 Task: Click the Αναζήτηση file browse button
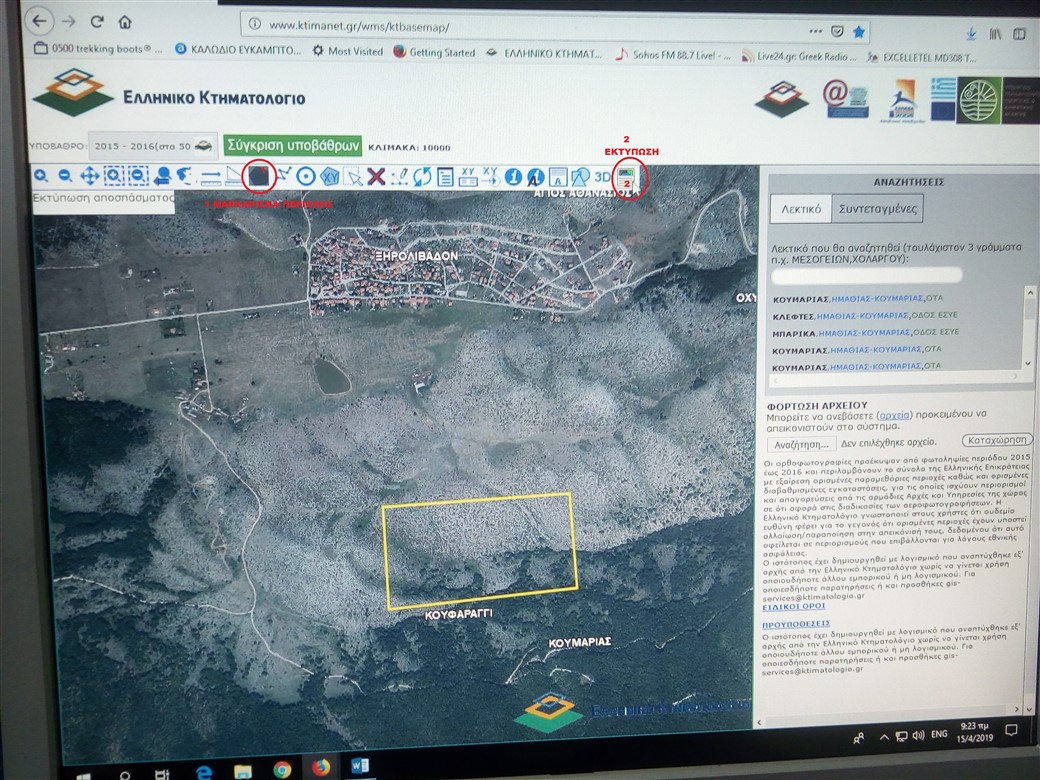[x=800, y=443]
